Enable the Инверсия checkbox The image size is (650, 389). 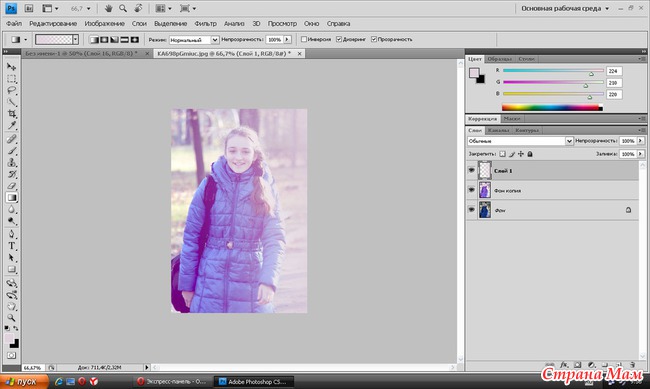(x=304, y=39)
